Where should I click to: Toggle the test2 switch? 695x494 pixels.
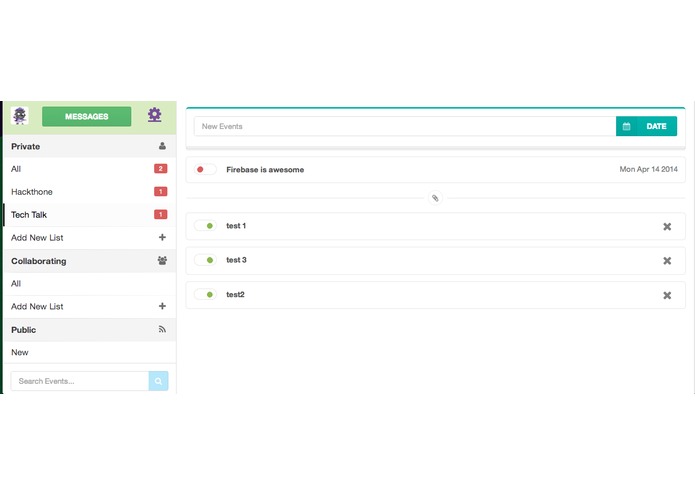tap(205, 295)
